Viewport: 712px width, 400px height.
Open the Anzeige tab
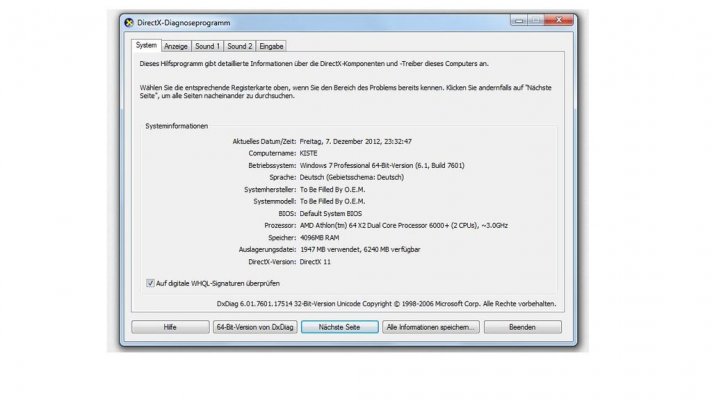coord(176,46)
